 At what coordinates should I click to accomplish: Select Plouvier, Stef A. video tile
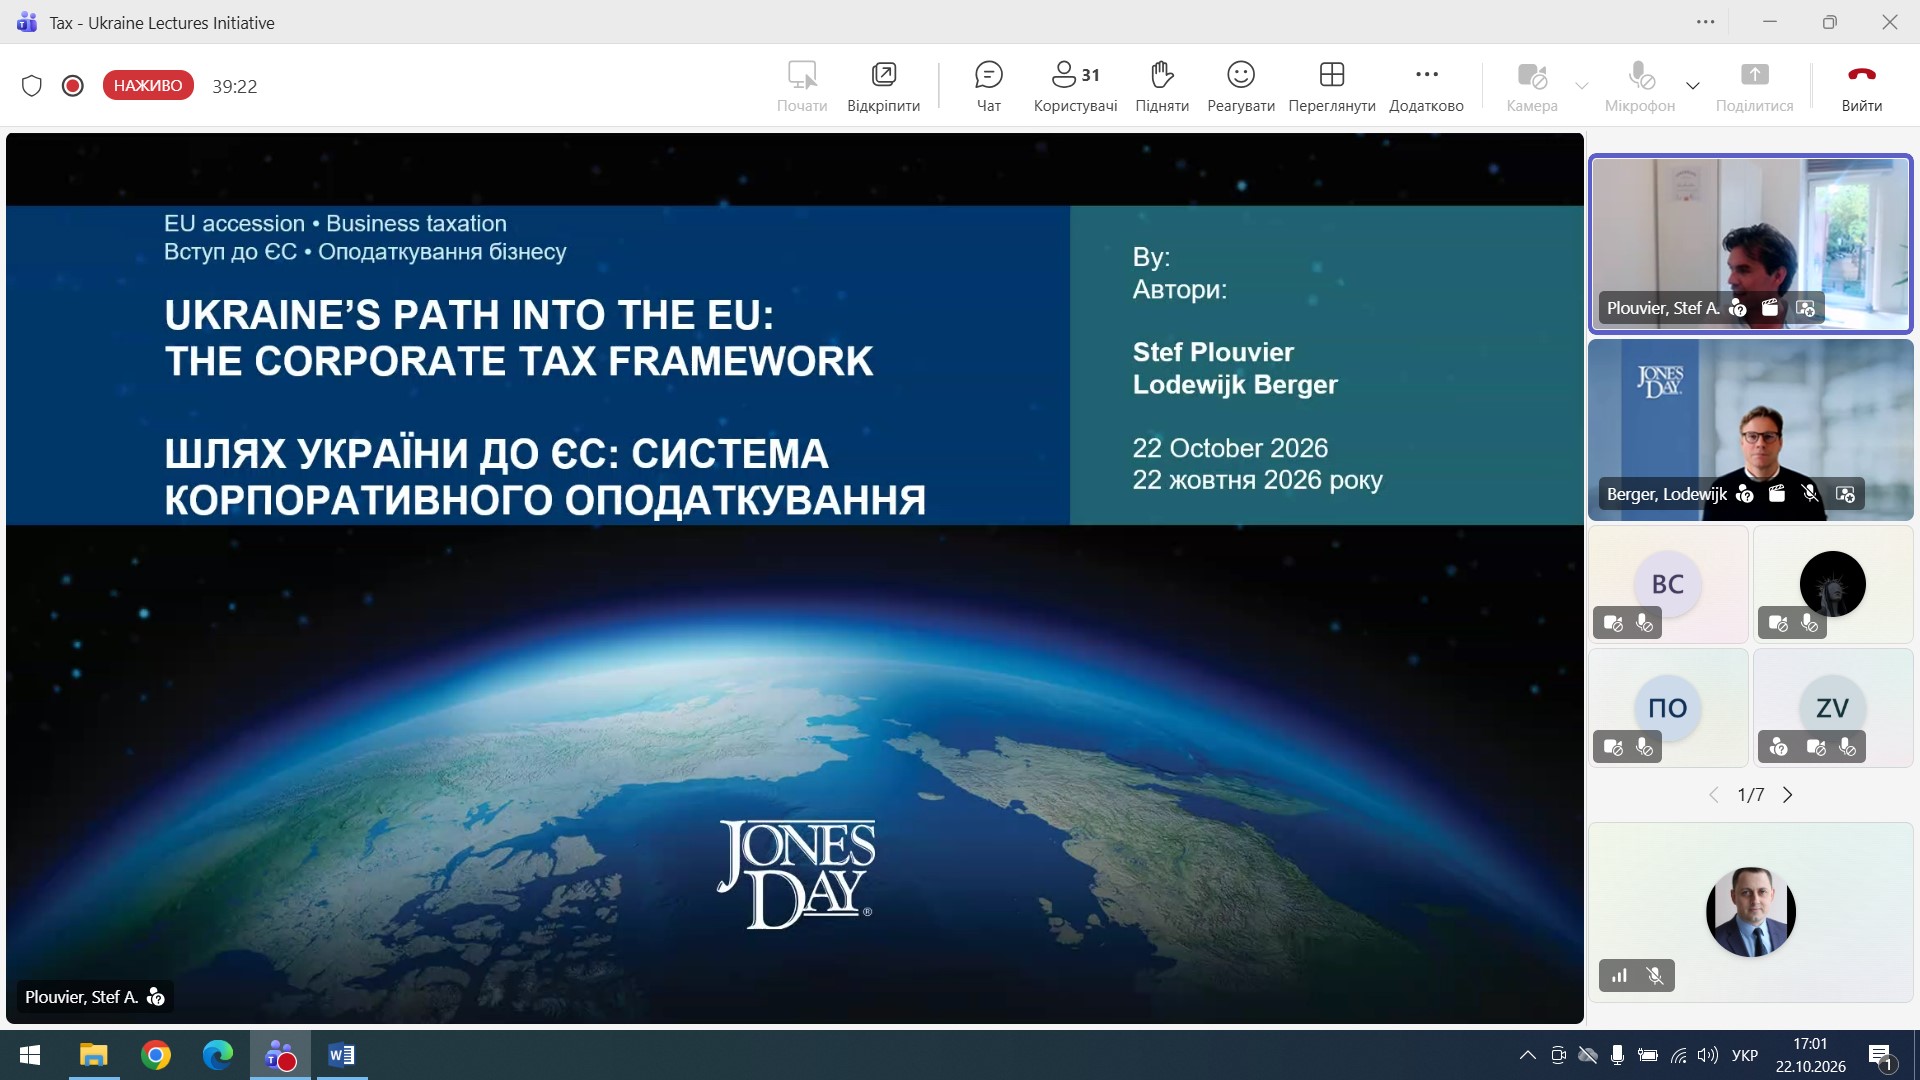pos(1751,244)
